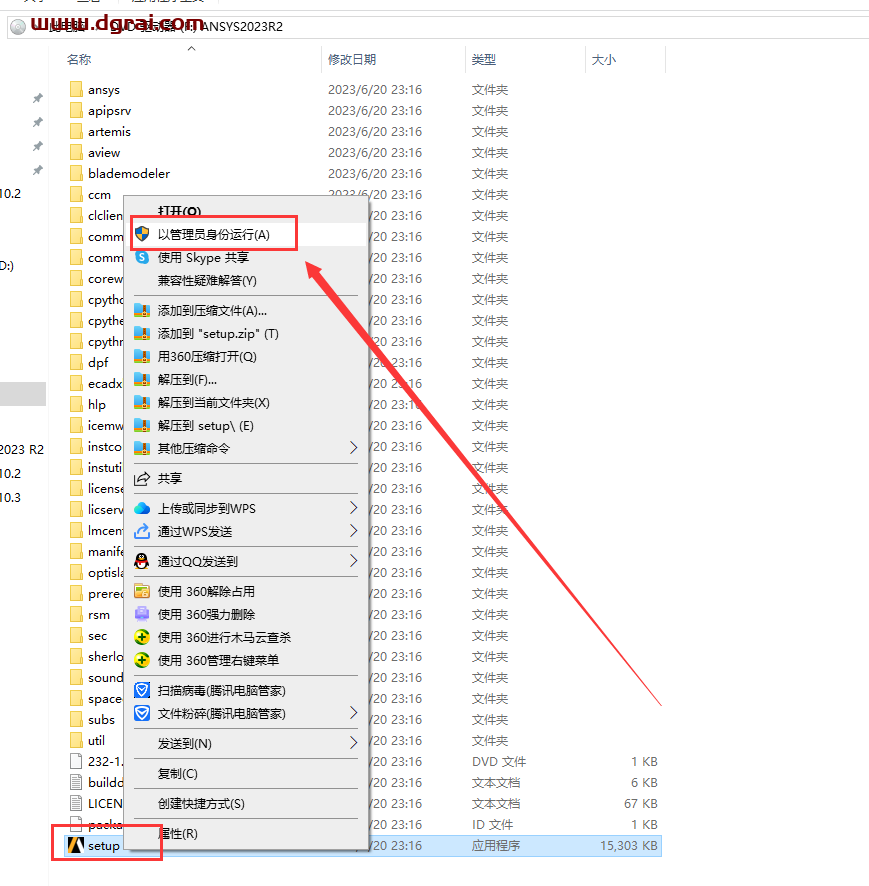
Task: Select the 'hlp' folder row
Action: (97, 405)
